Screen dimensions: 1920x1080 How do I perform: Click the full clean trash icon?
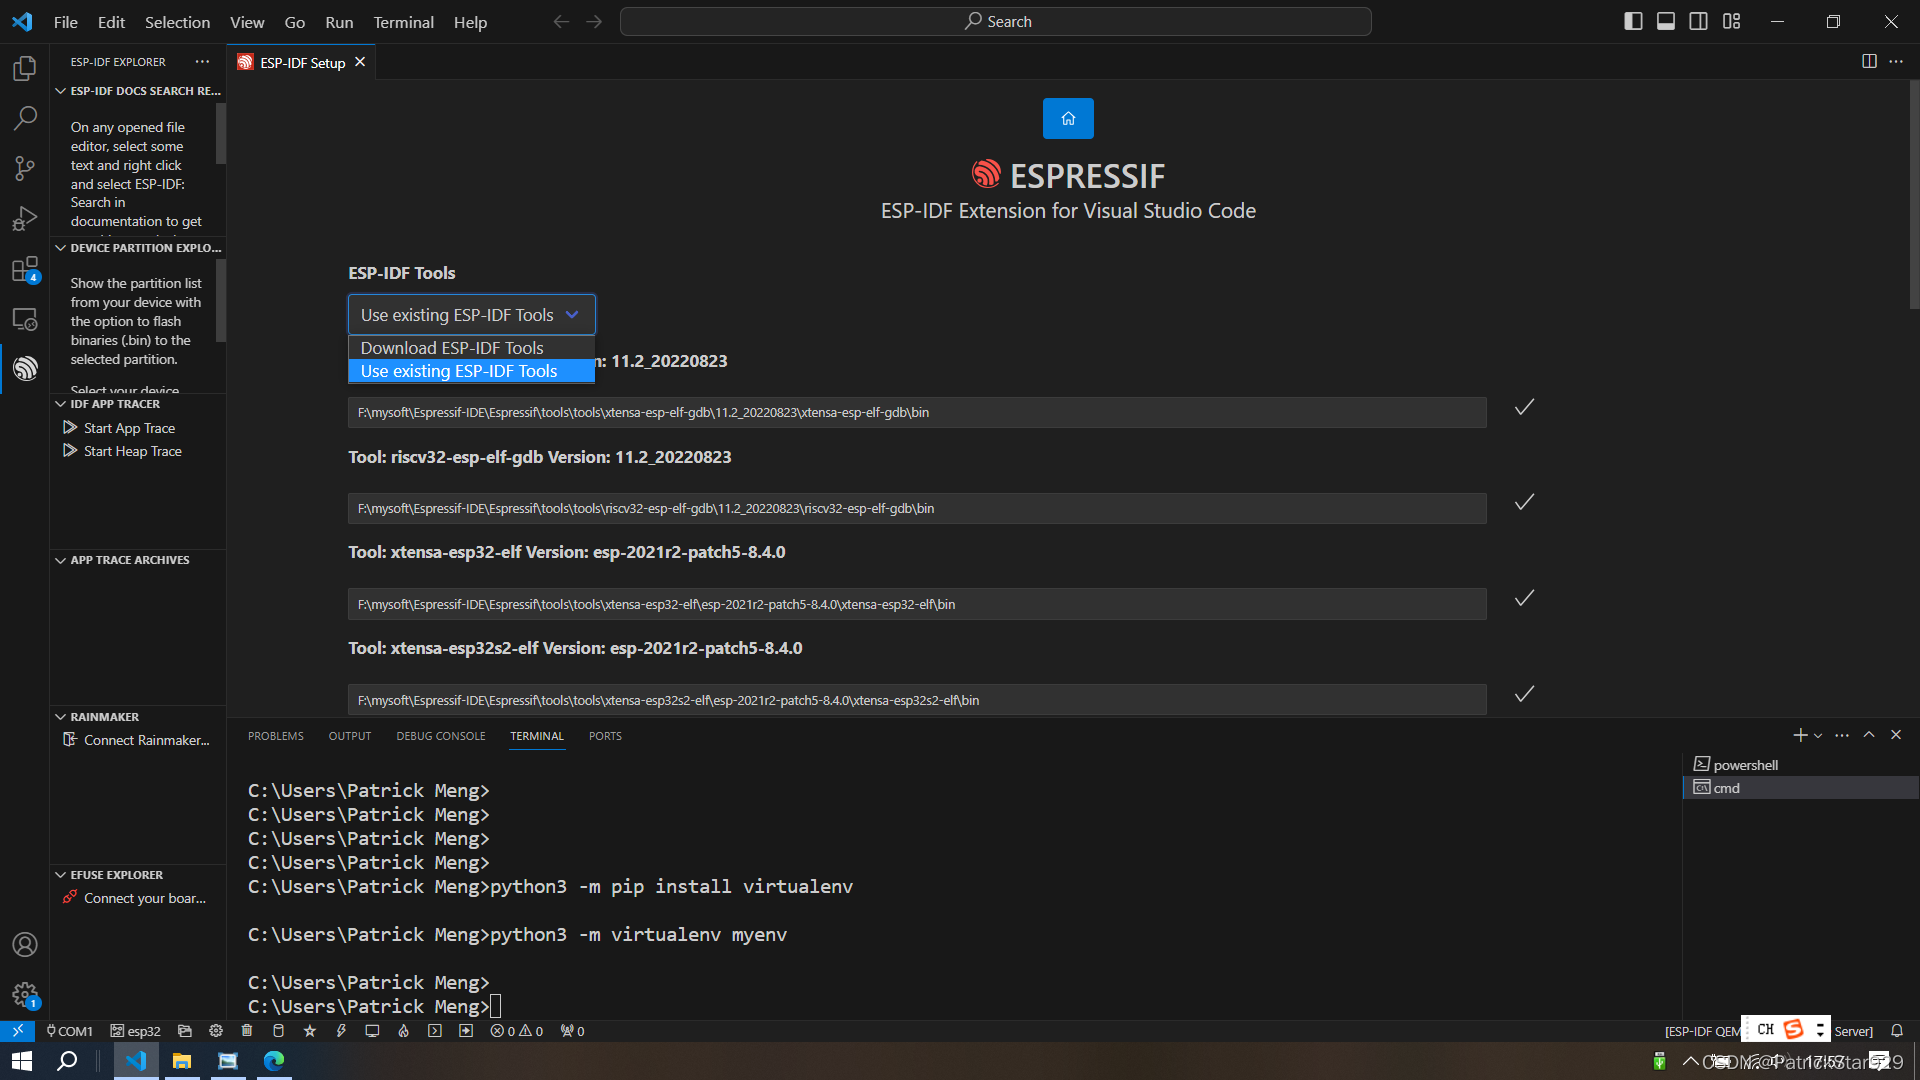click(x=247, y=1031)
